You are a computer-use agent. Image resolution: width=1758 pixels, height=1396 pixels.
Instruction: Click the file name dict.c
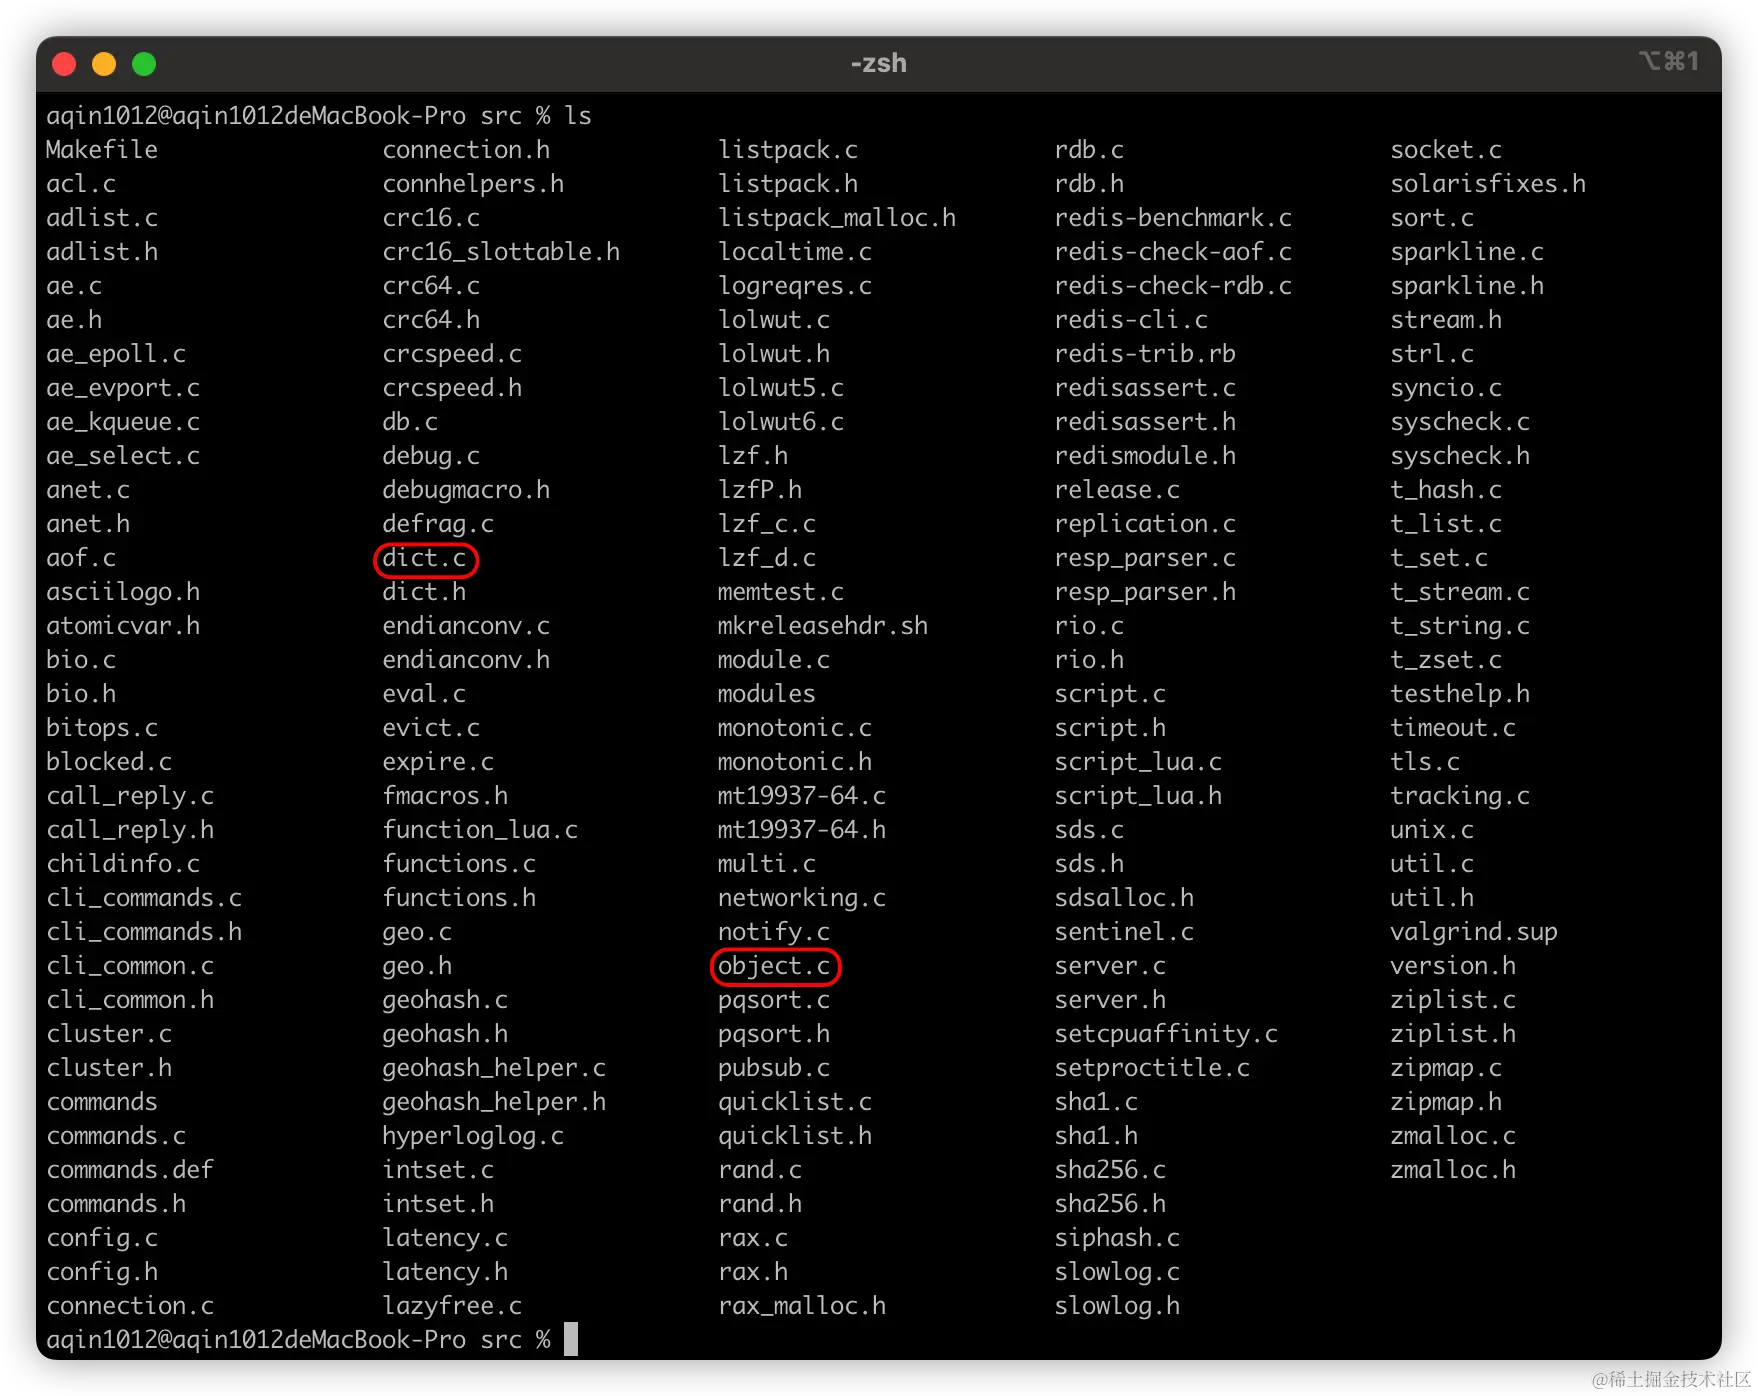(424, 558)
